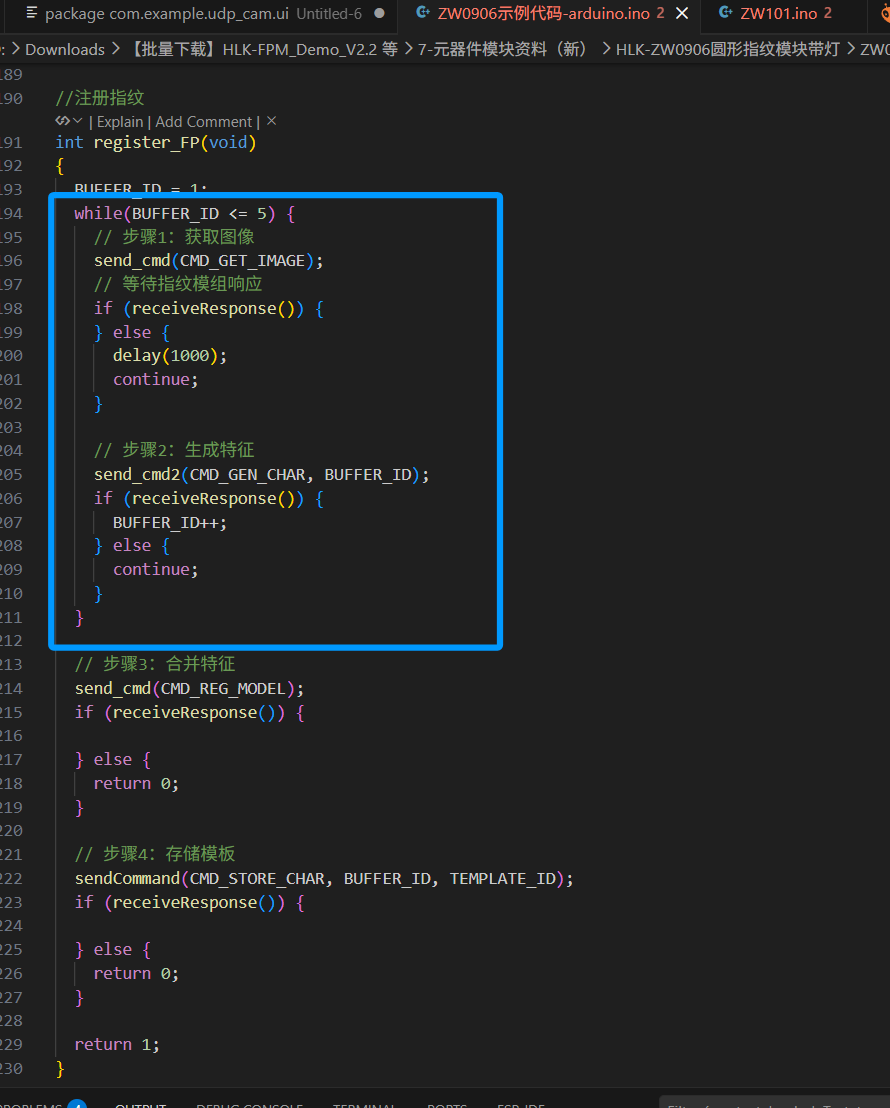Open the TERMINAL panel tab
The height and width of the screenshot is (1108, 890).
point(364,1104)
